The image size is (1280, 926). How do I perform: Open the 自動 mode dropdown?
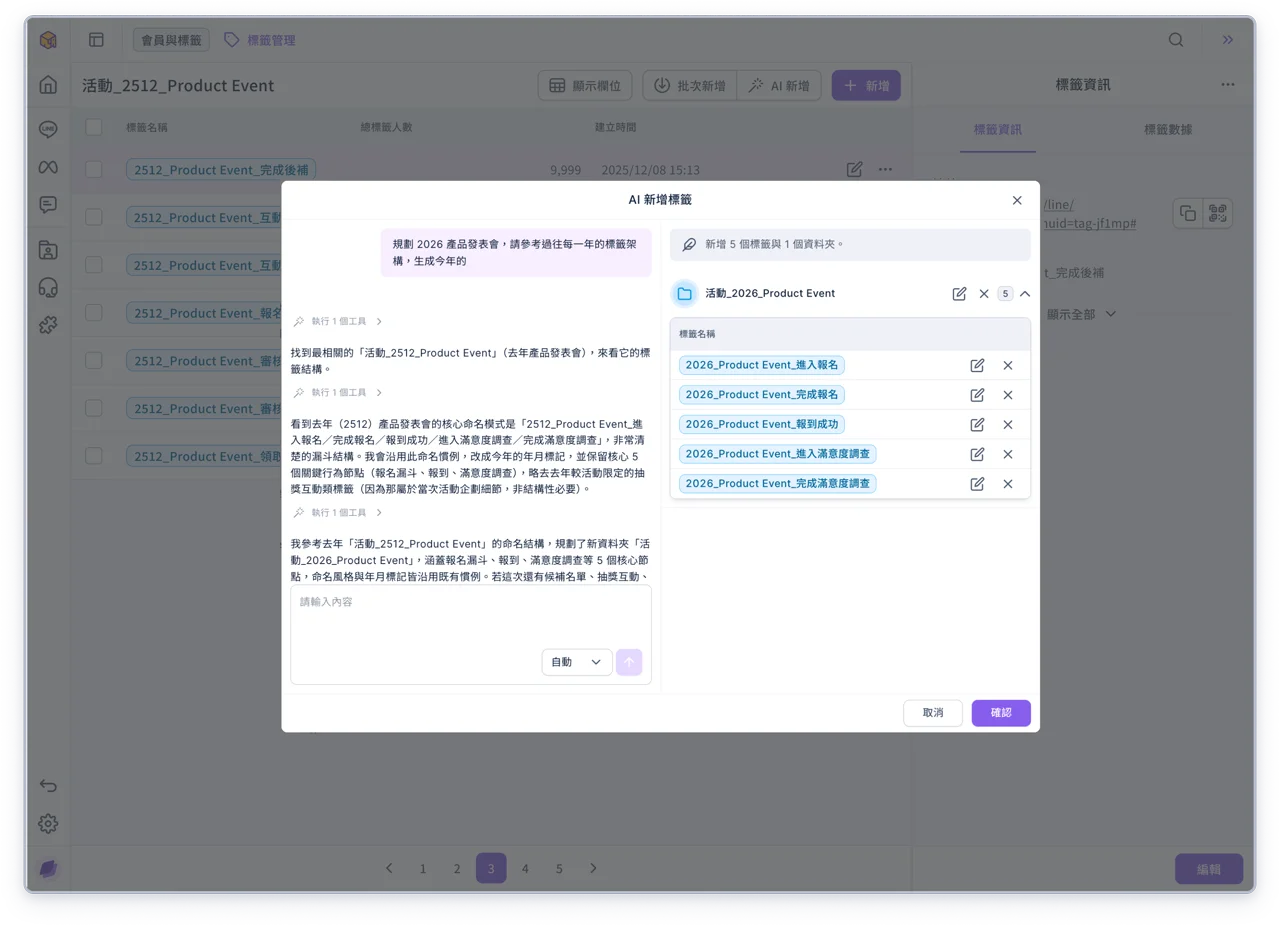(577, 662)
